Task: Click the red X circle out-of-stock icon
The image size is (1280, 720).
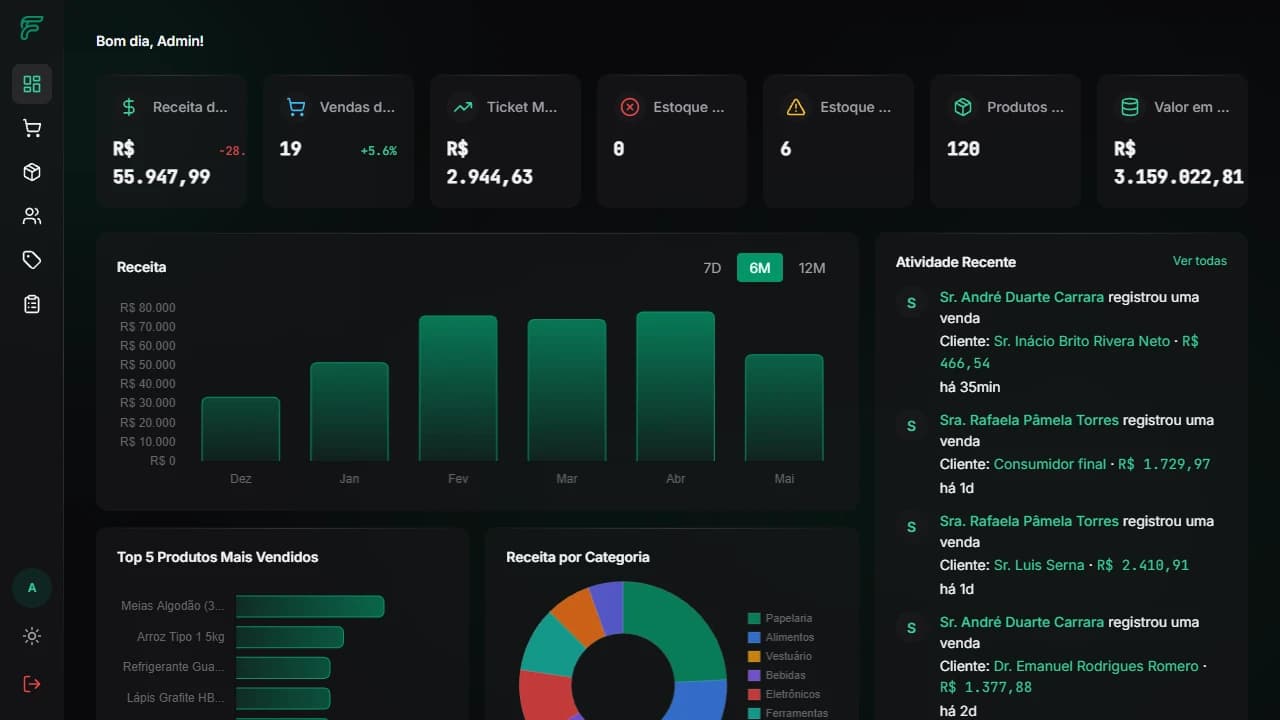Action: pos(629,107)
